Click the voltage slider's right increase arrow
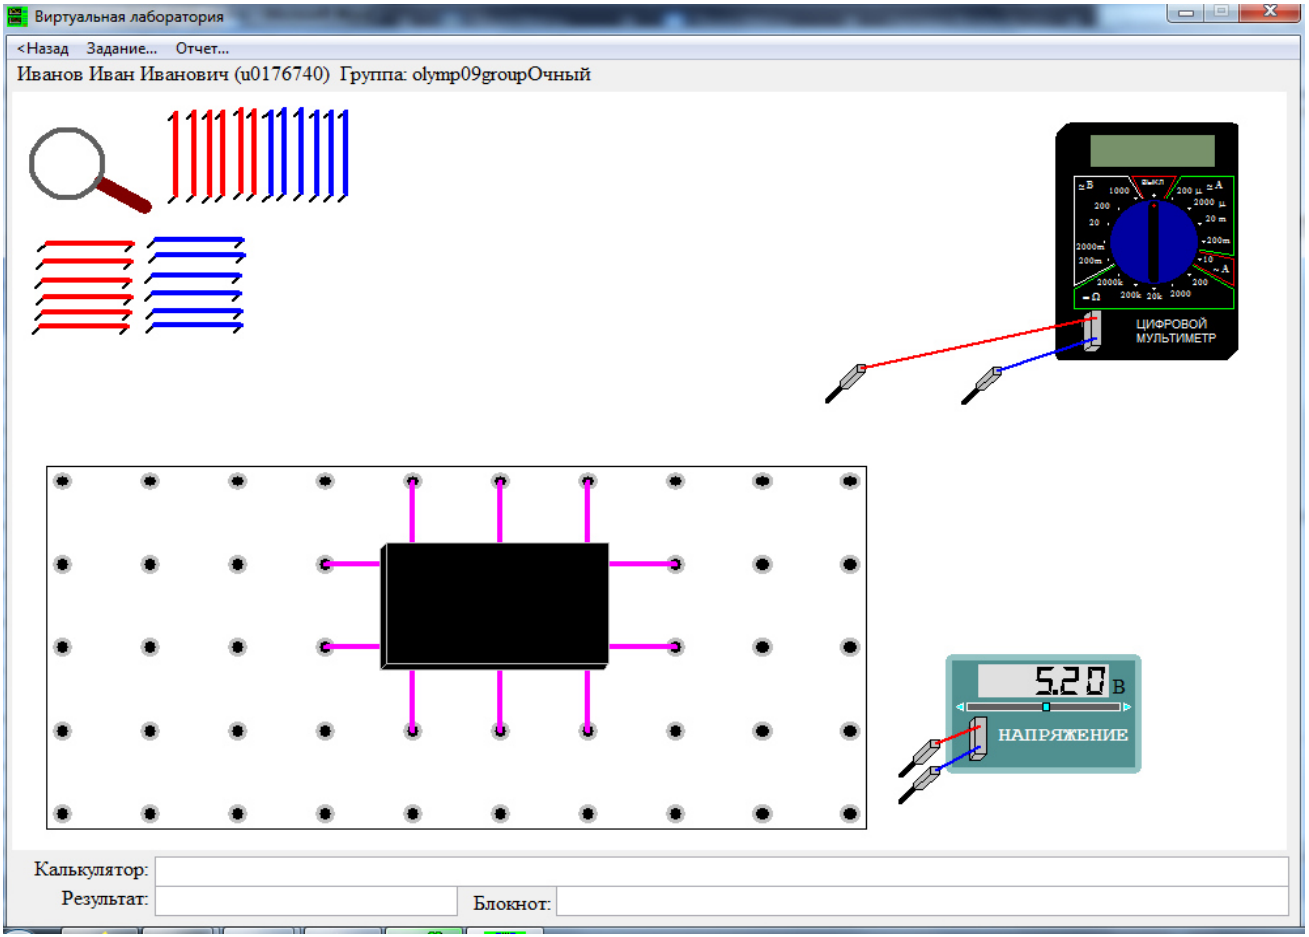This screenshot has height=937, width=1309. [1127, 707]
